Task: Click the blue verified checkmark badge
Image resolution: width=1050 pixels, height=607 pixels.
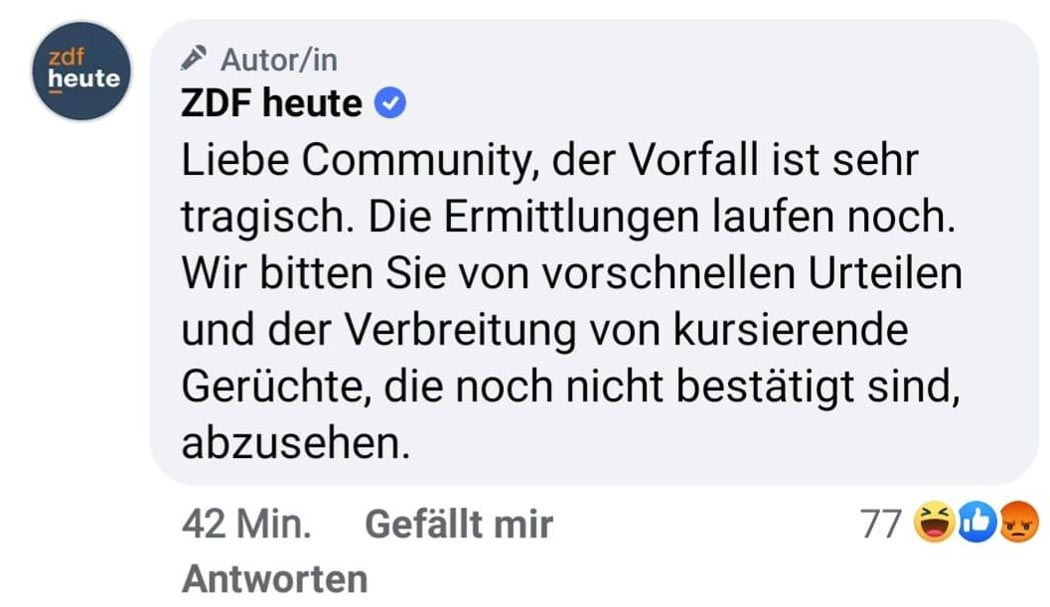Action: click(x=390, y=103)
